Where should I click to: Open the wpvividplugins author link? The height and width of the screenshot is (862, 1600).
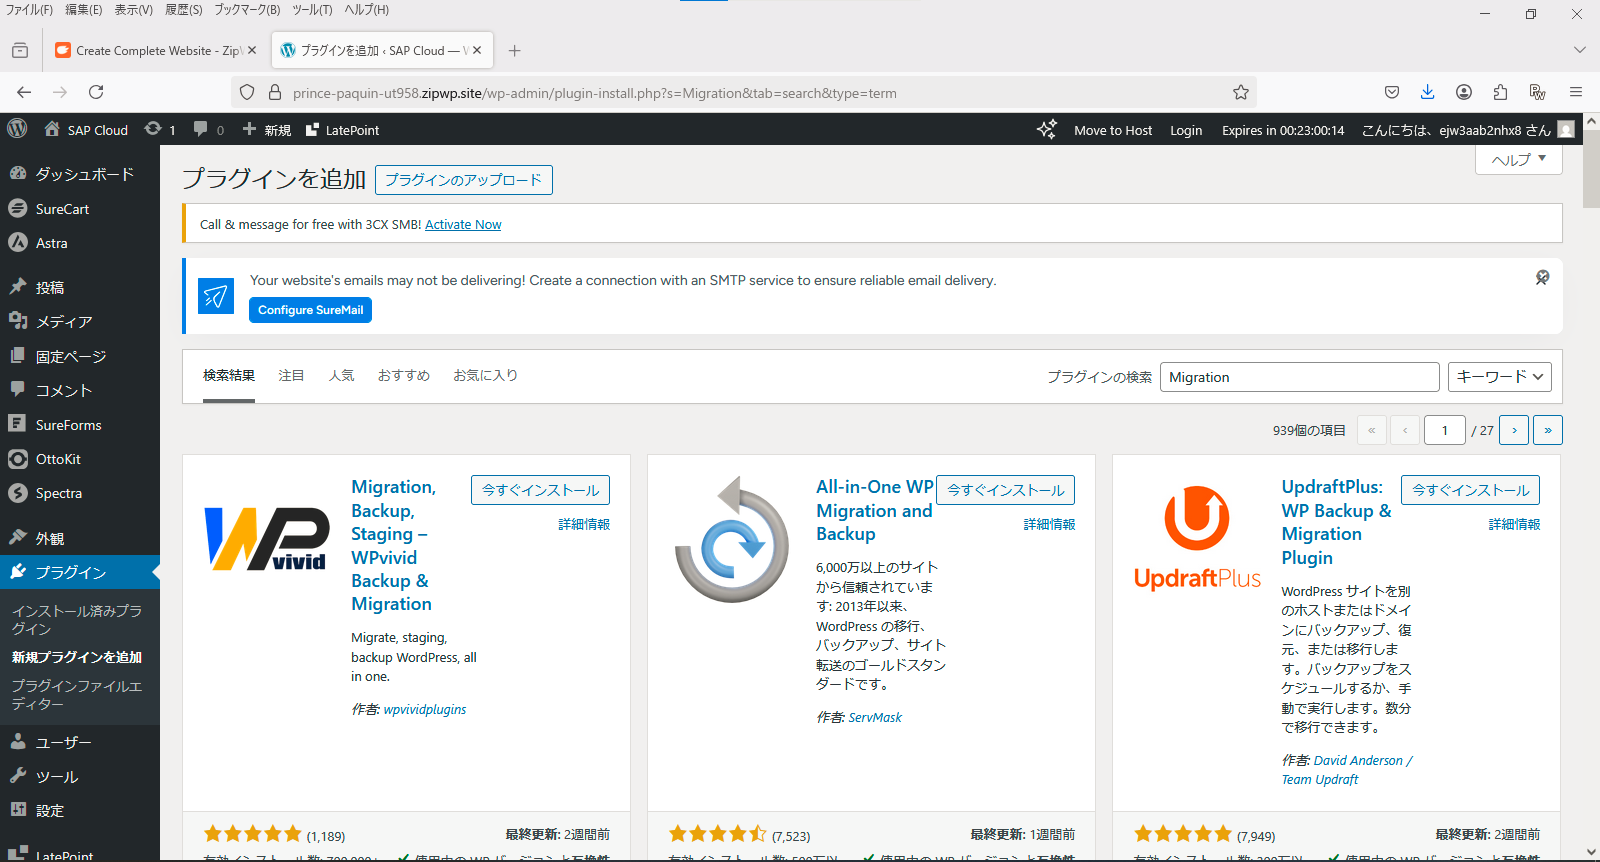coord(425,709)
